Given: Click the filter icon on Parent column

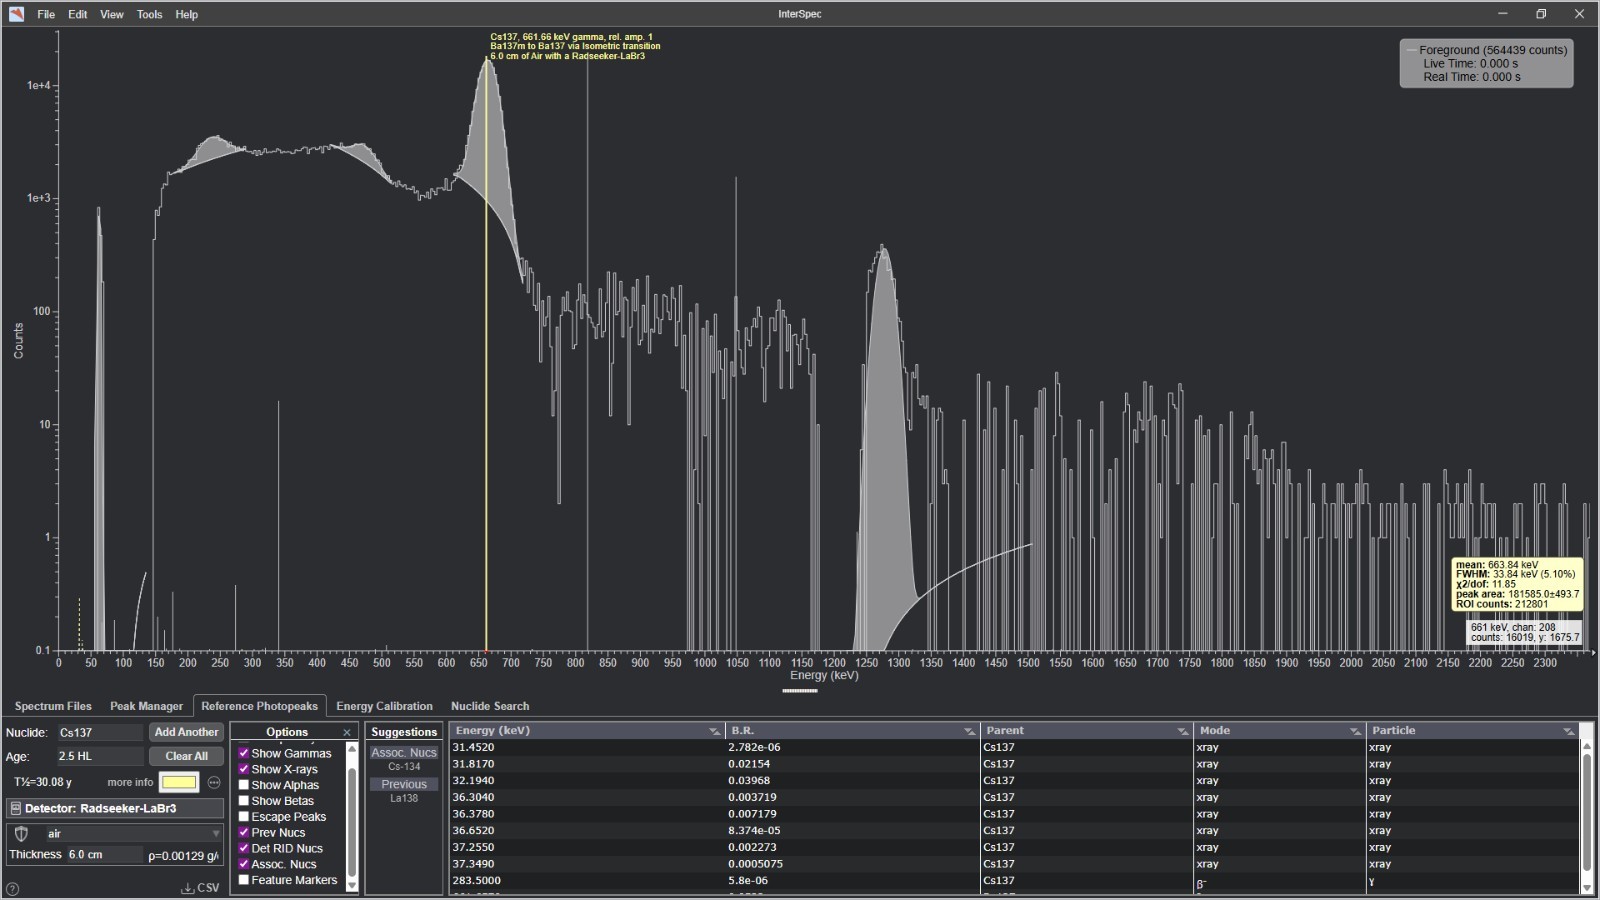Looking at the screenshot, I should [1180, 730].
